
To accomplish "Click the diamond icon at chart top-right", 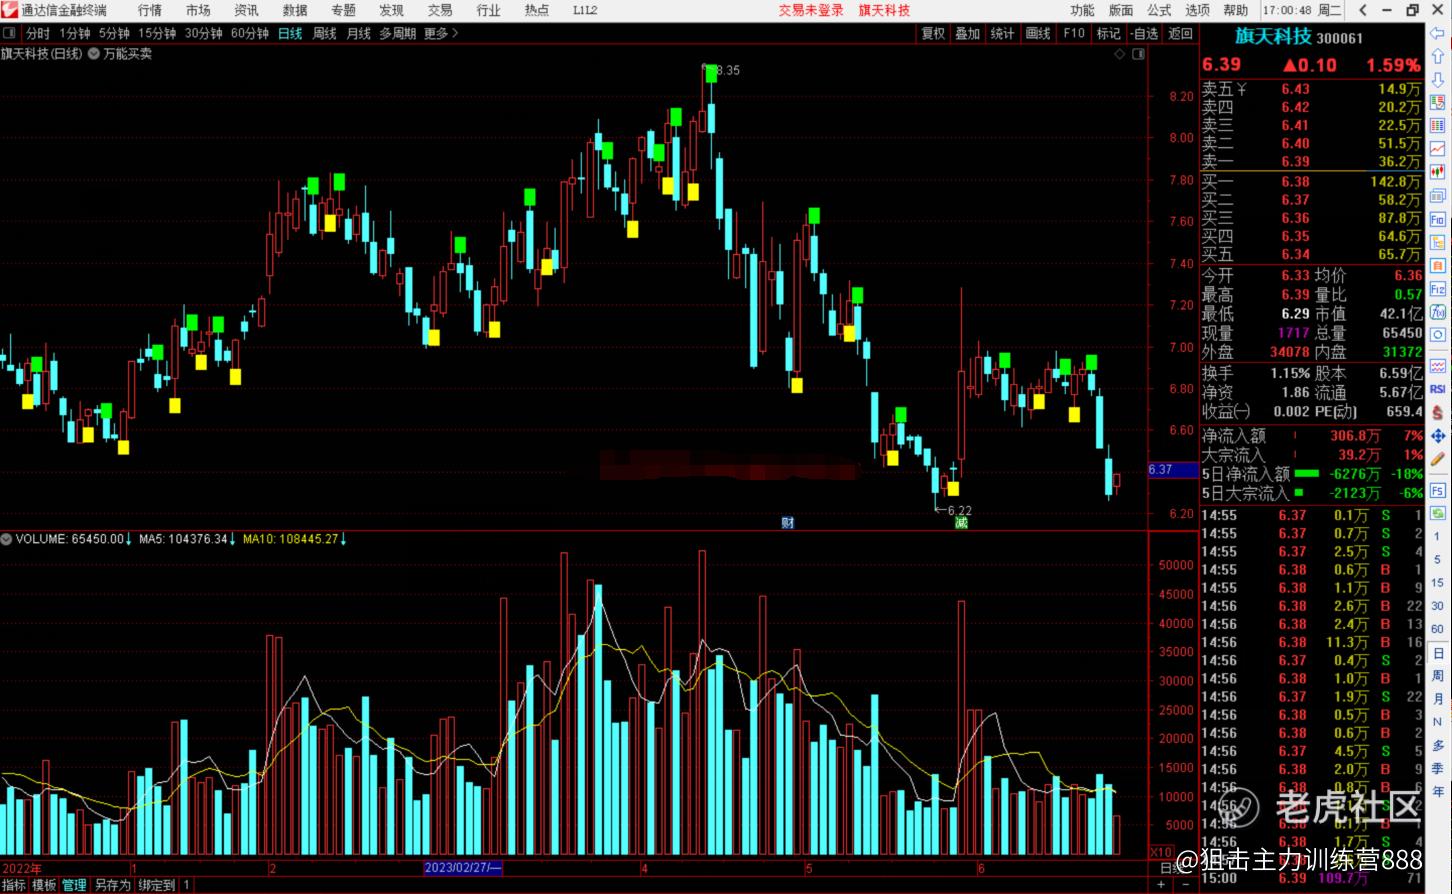I will coord(1120,55).
